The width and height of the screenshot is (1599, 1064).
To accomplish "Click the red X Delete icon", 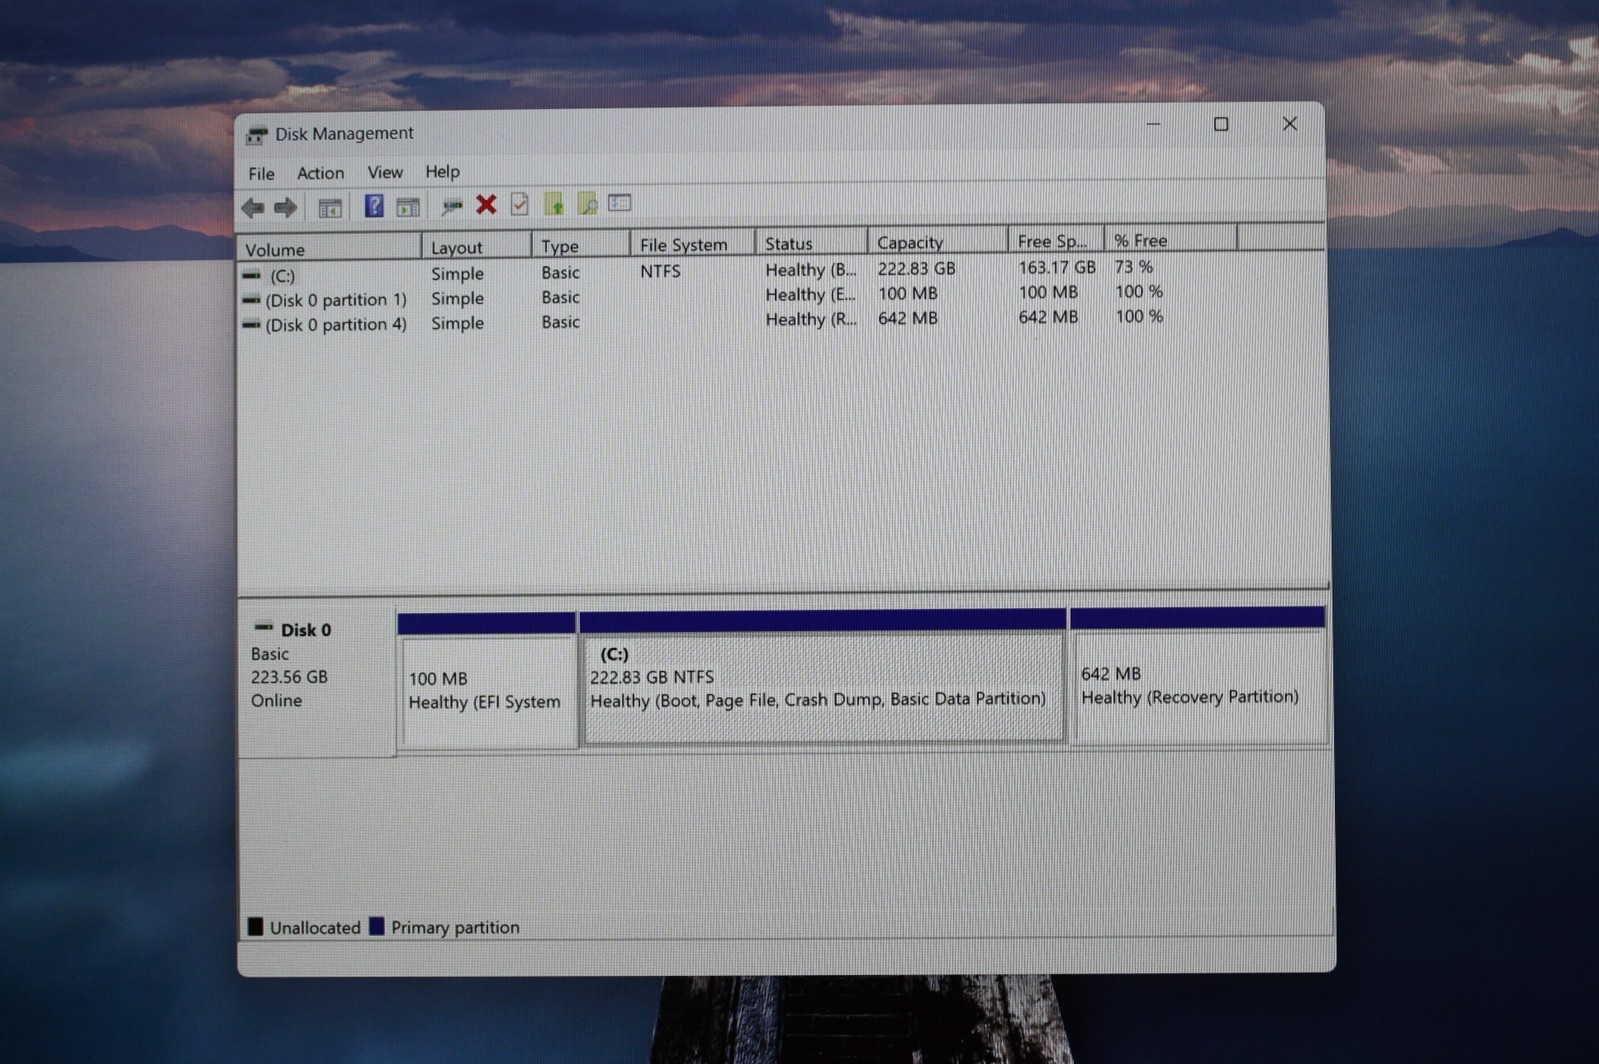I will click(x=487, y=205).
